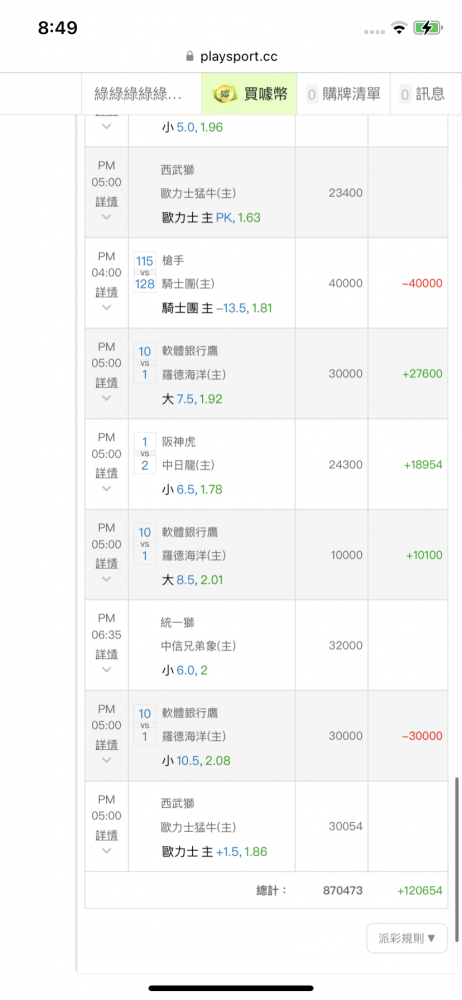Click 詳情 link of 歐力士 主 PK row
The image size is (462, 1000).
(107, 202)
